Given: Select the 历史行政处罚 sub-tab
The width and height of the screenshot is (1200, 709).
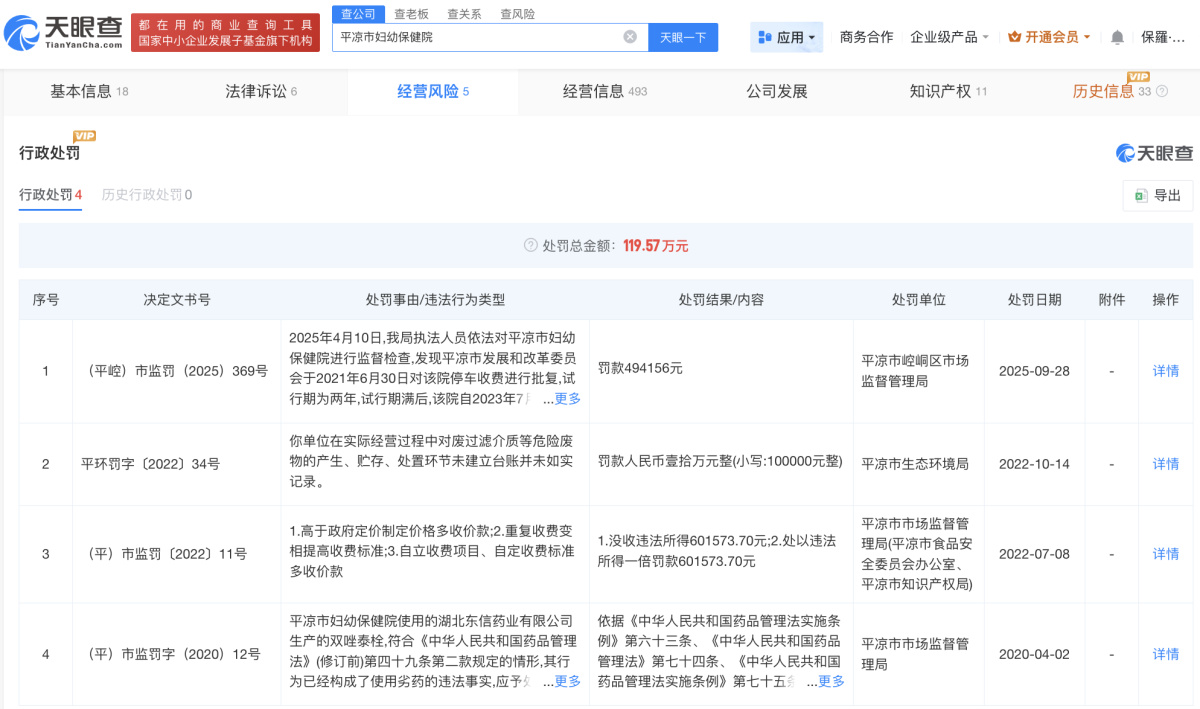Looking at the screenshot, I should coord(146,195).
